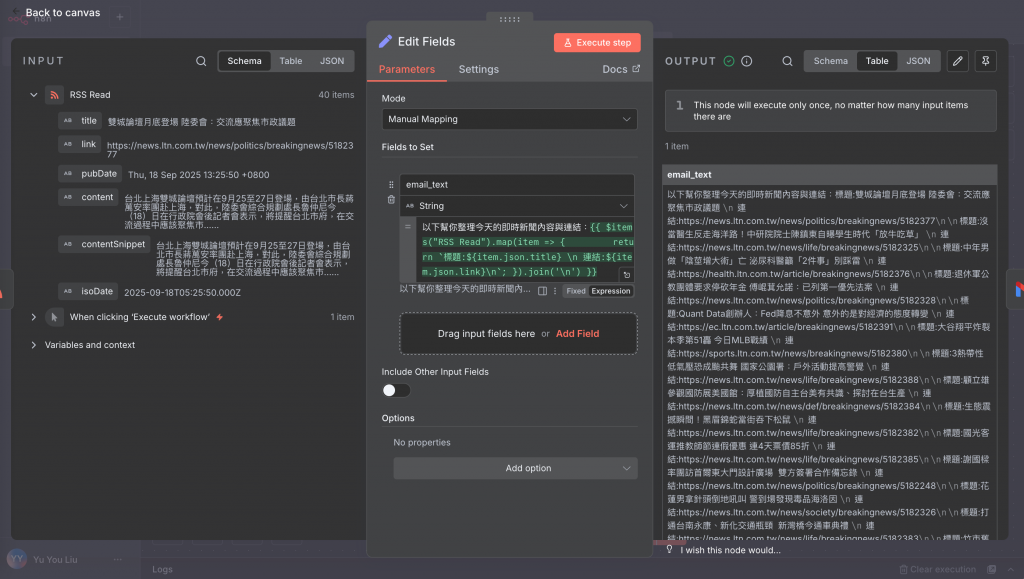Screen dimensions: 1024x579
Task: Open the field options three-dot menu
Action: (555, 291)
